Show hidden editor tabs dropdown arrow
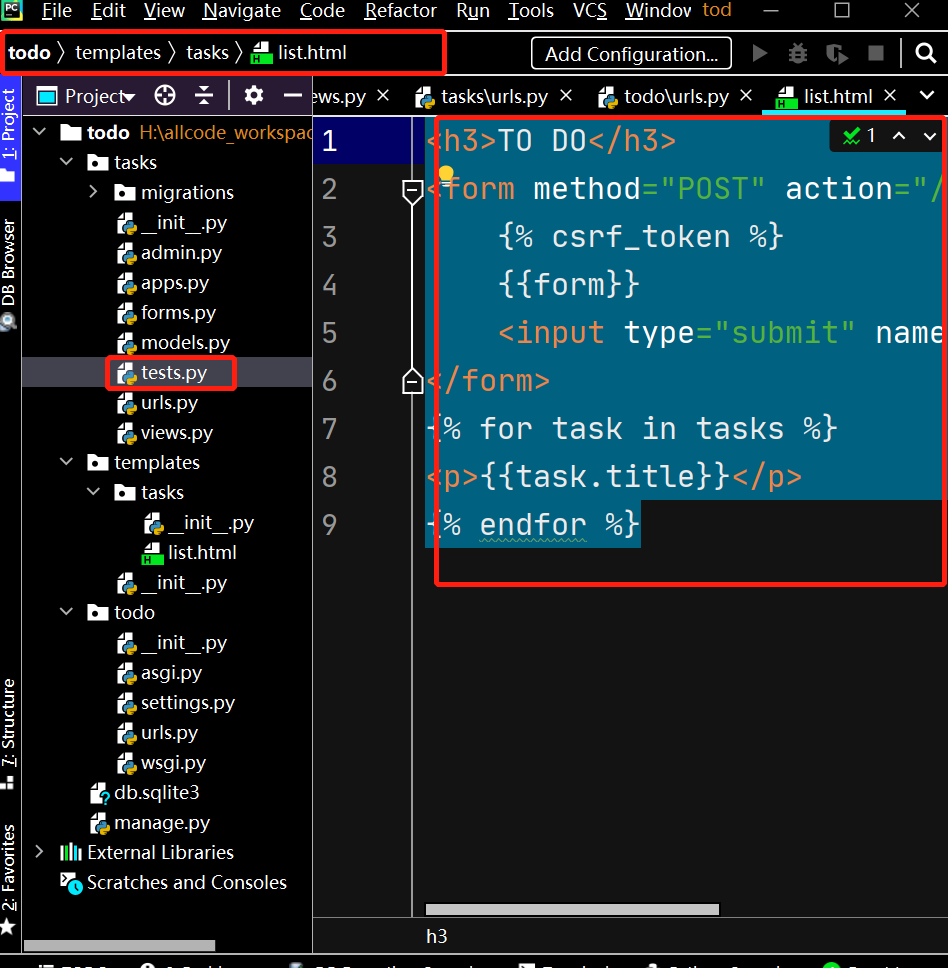 (x=927, y=96)
